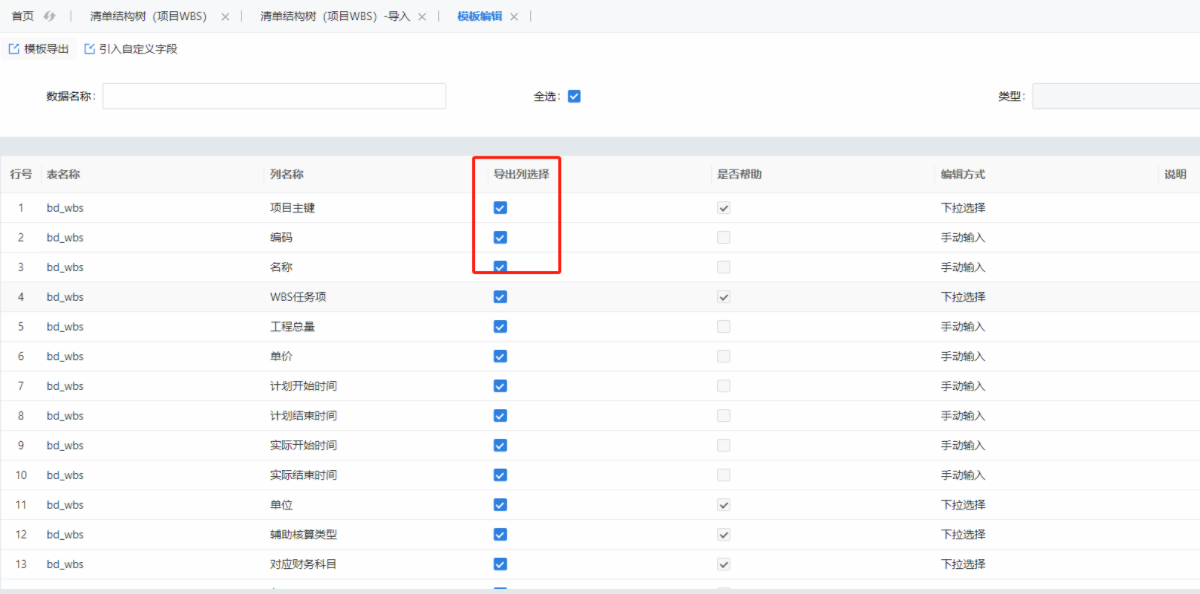Click the 模板导出 export icon
Viewport: 1200px width, 594px height.
click(14, 48)
